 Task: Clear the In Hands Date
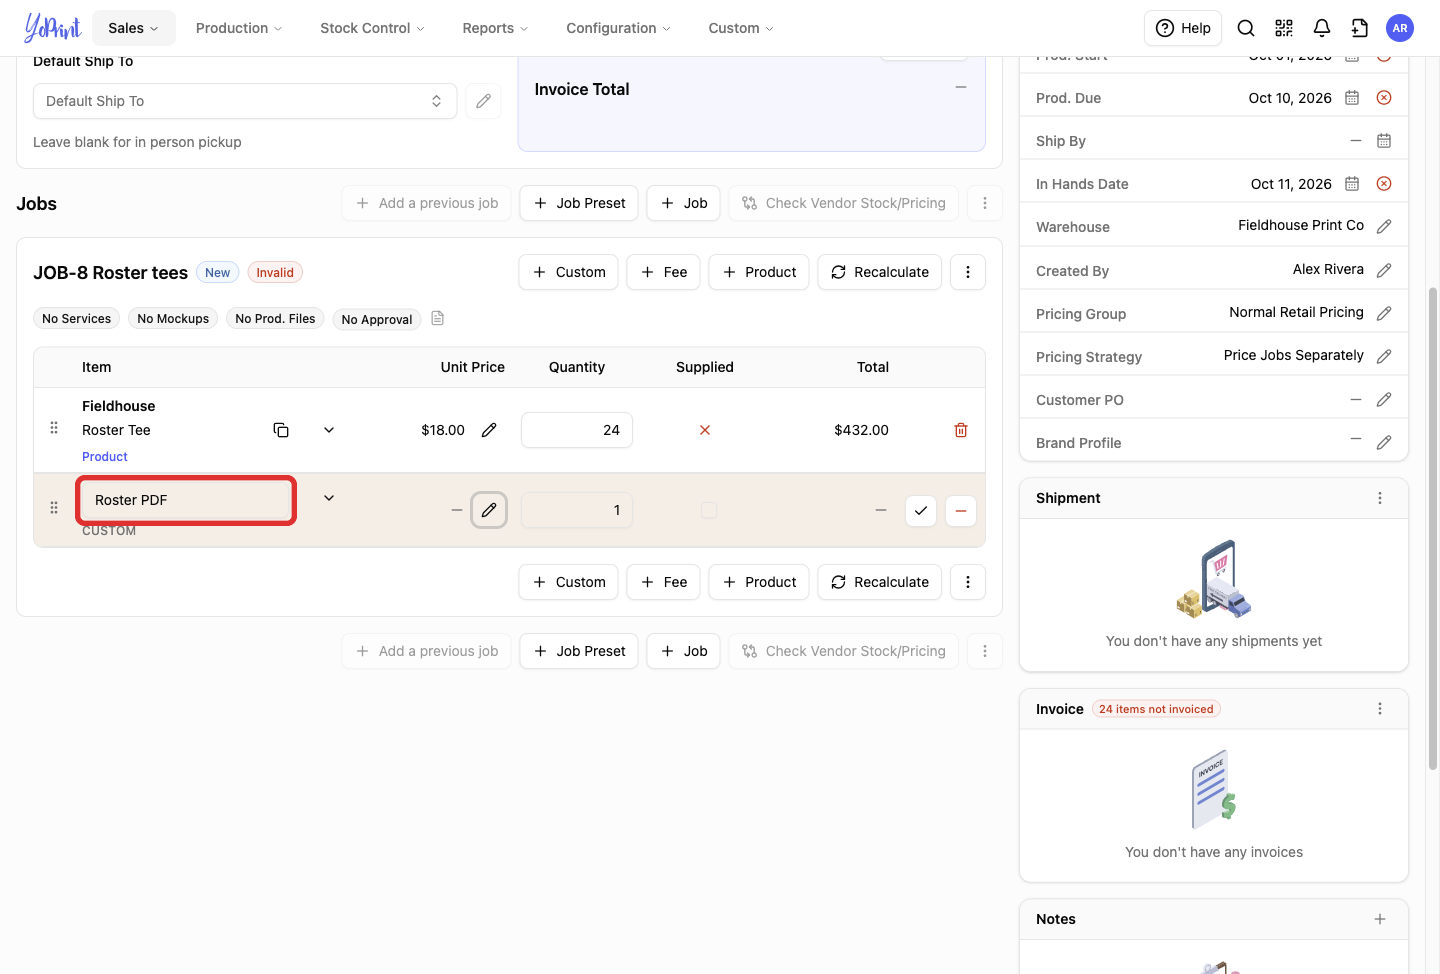pos(1384,184)
